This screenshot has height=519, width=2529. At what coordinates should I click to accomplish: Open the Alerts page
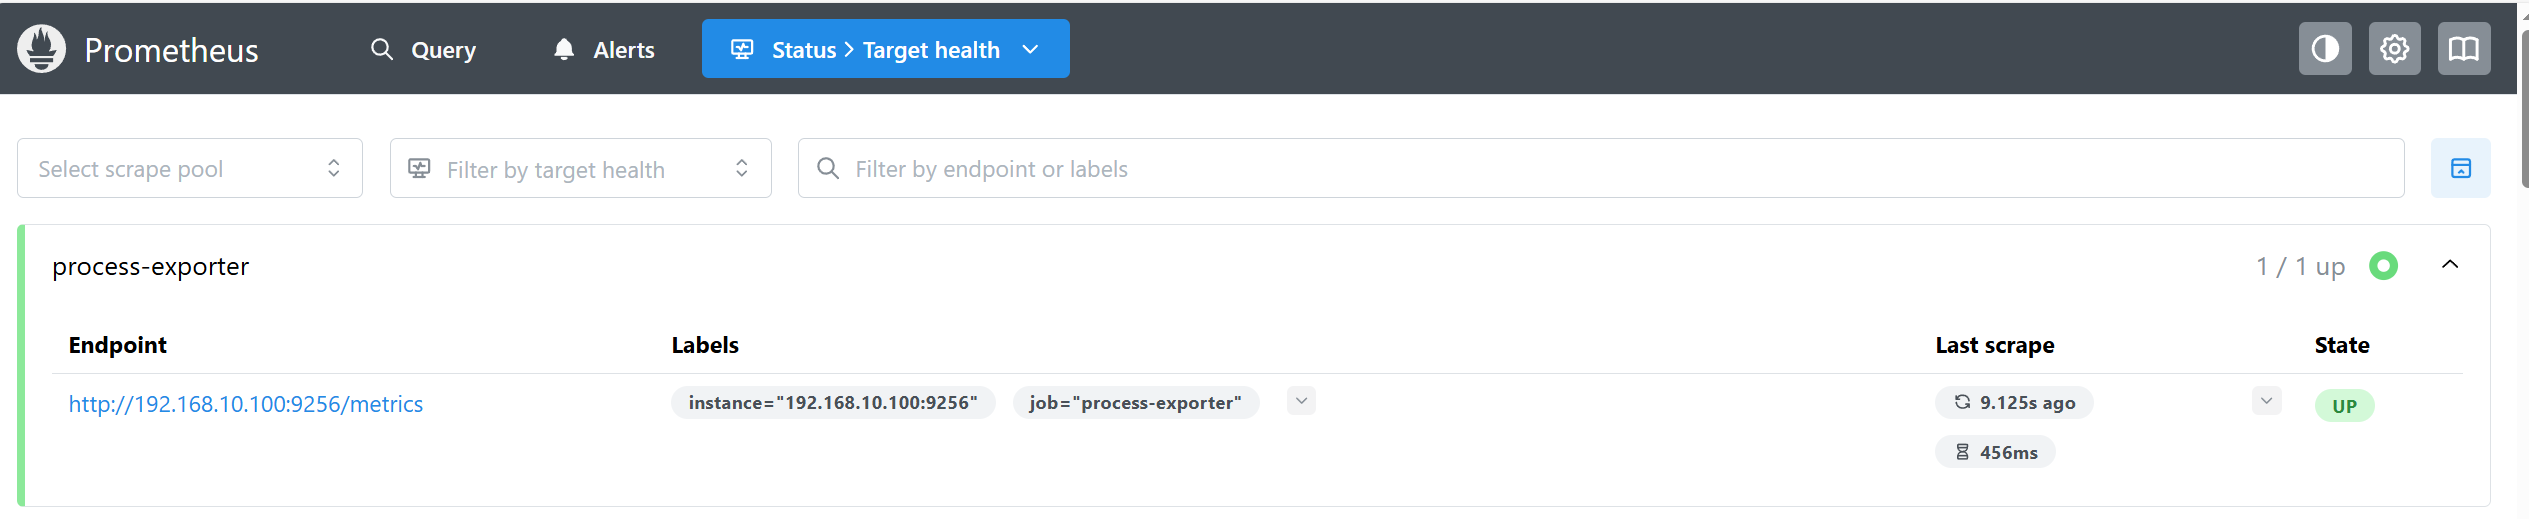click(604, 49)
